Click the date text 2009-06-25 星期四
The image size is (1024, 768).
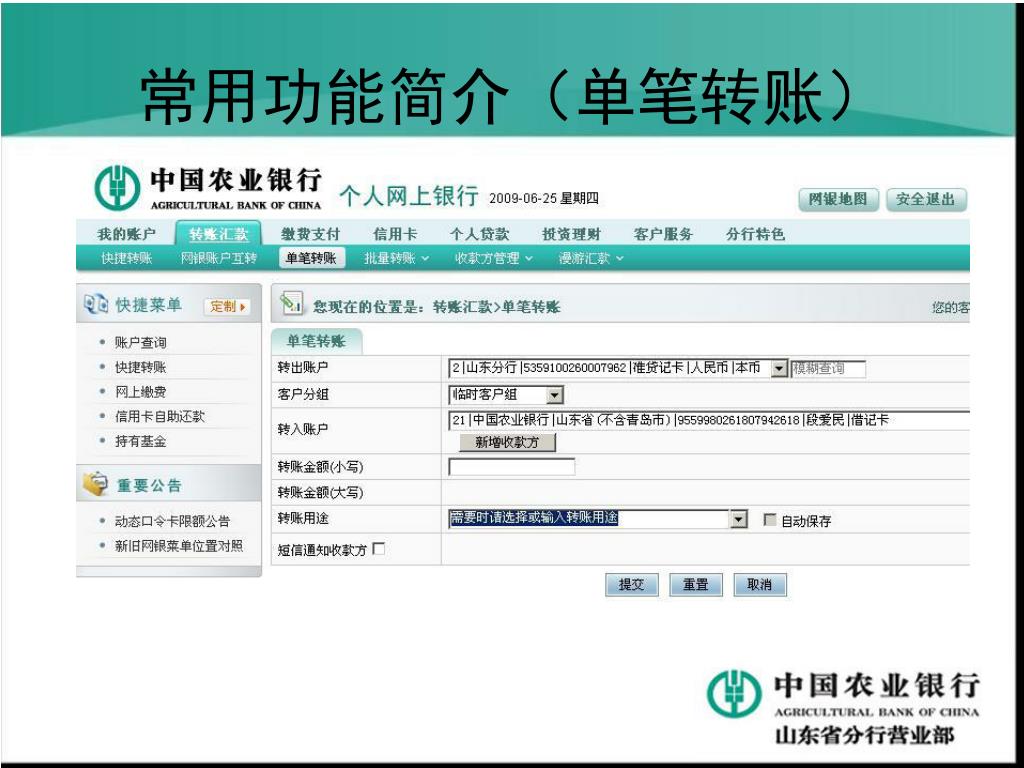click(544, 198)
